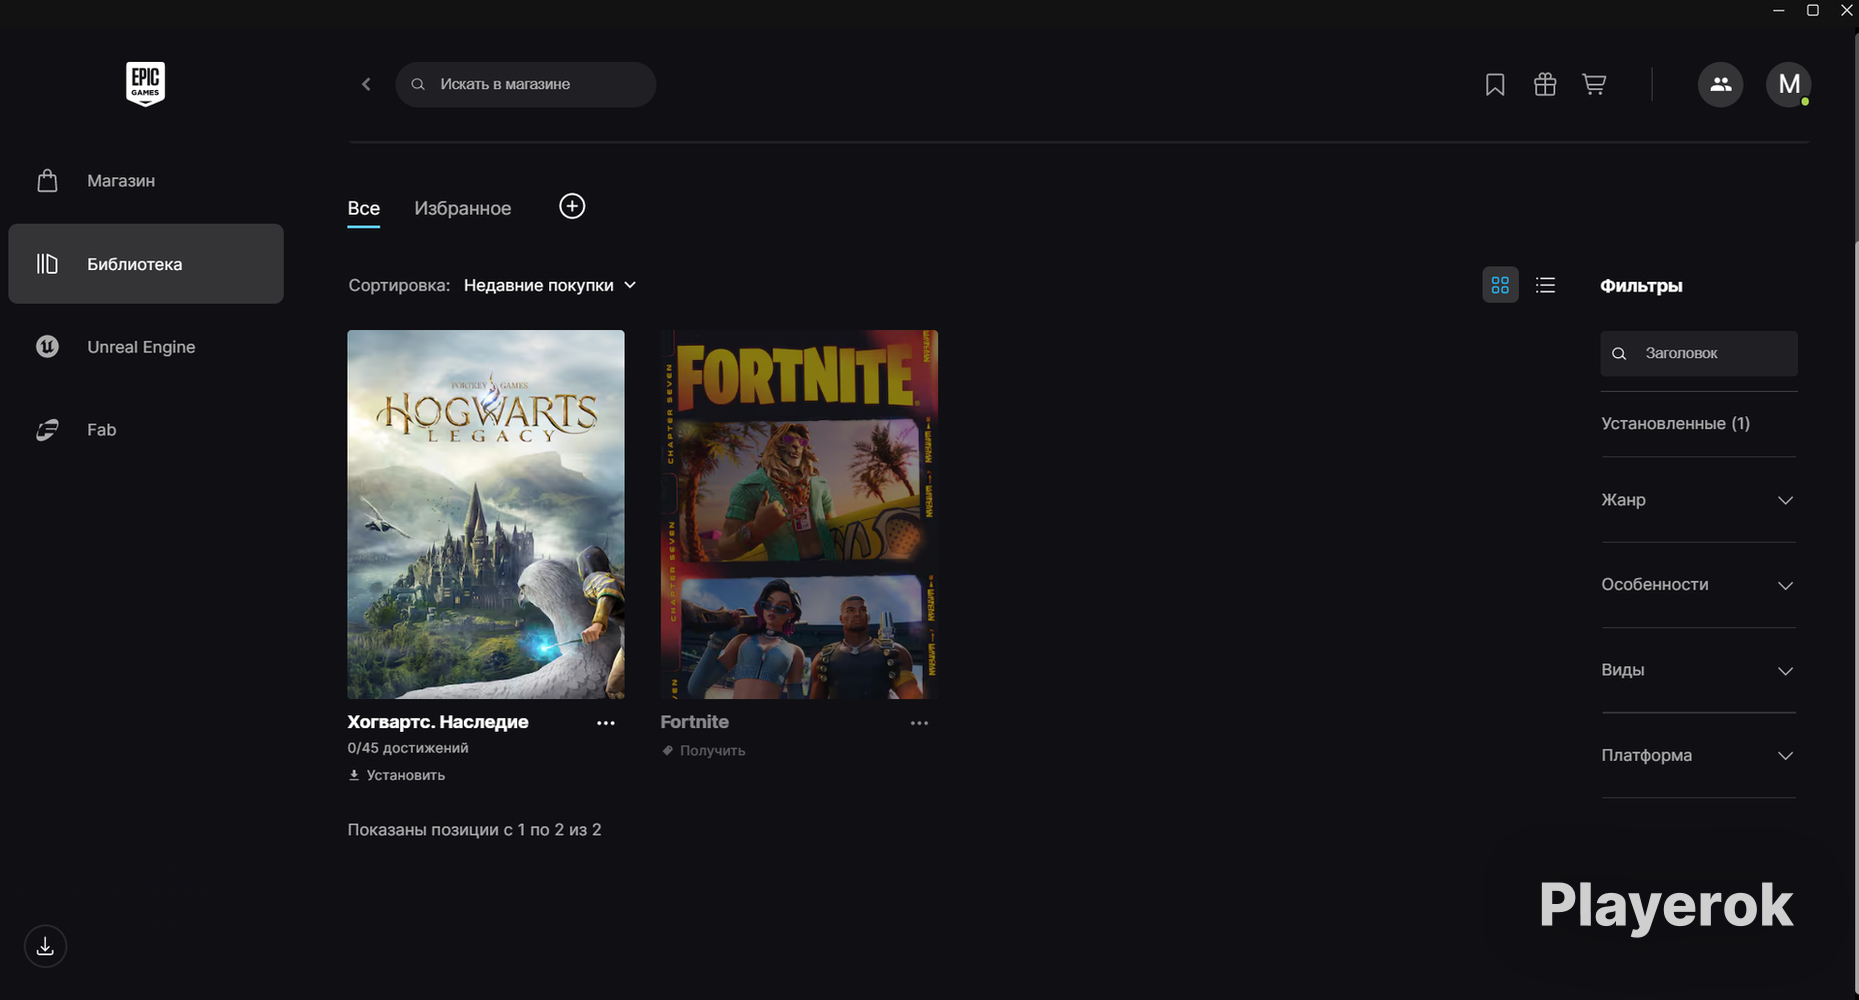Open the Fab section
Screen dimensions: 1859x1000
pyautogui.click(x=146, y=430)
